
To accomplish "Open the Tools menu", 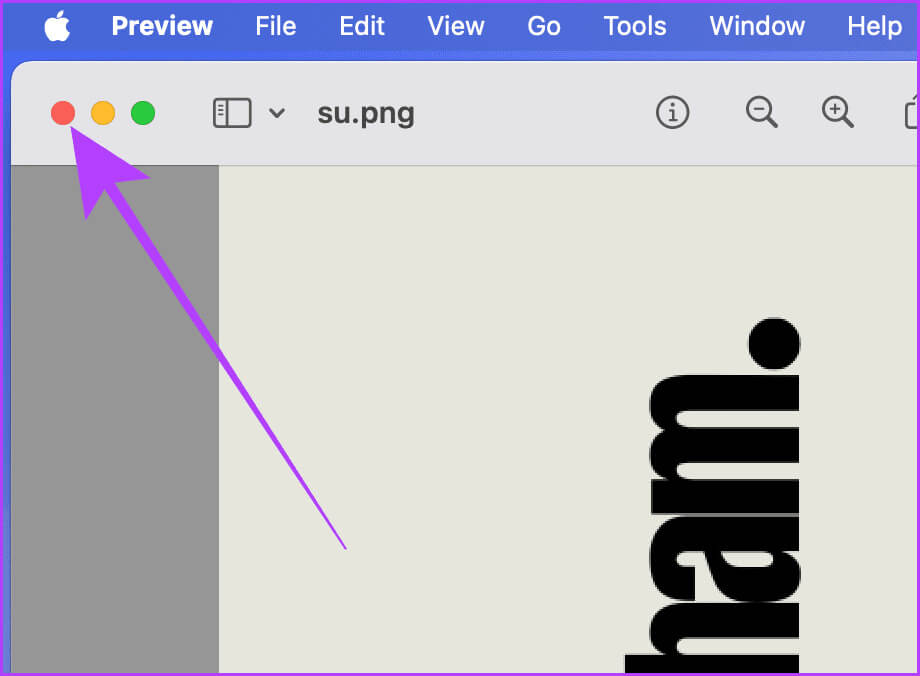I will (x=635, y=26).
